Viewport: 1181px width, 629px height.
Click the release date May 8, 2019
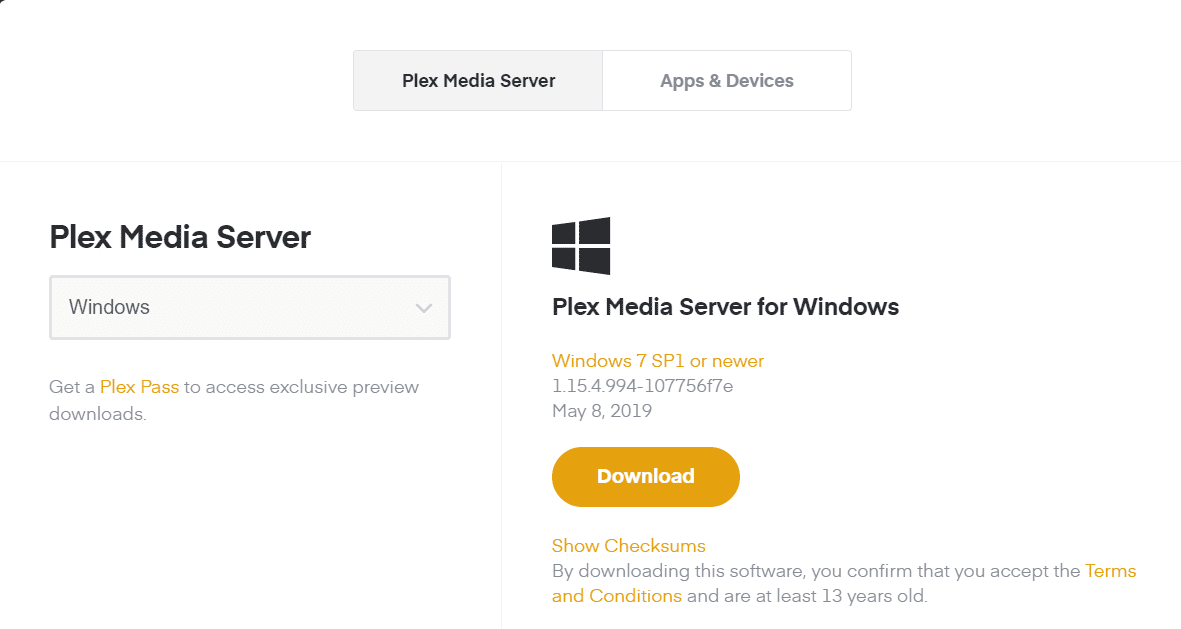(601, 410)
